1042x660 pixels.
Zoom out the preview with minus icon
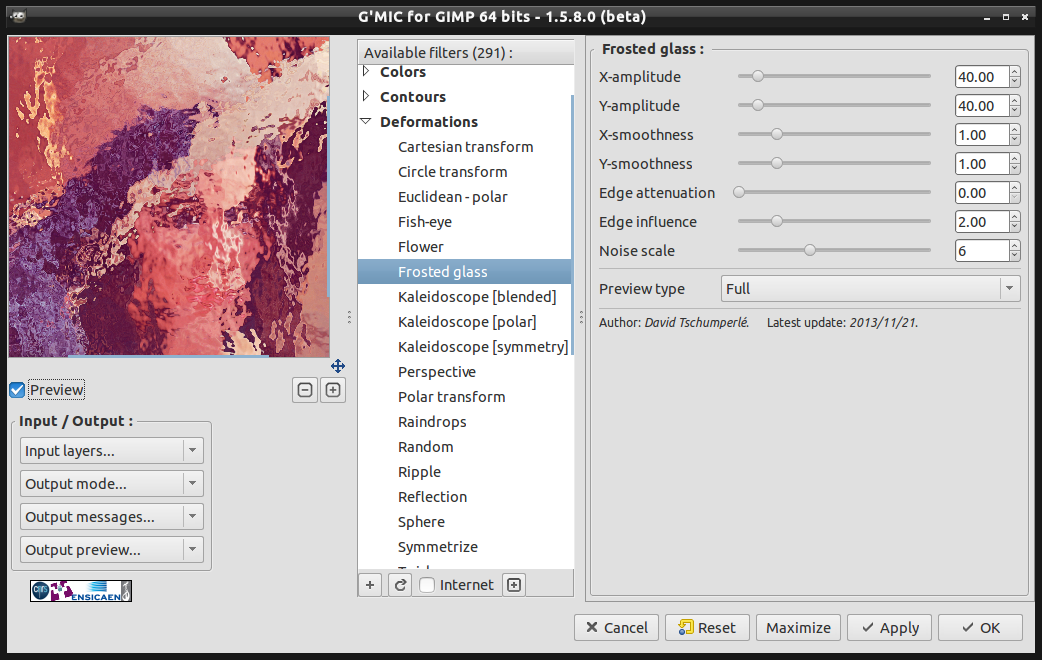pos(305,390)
